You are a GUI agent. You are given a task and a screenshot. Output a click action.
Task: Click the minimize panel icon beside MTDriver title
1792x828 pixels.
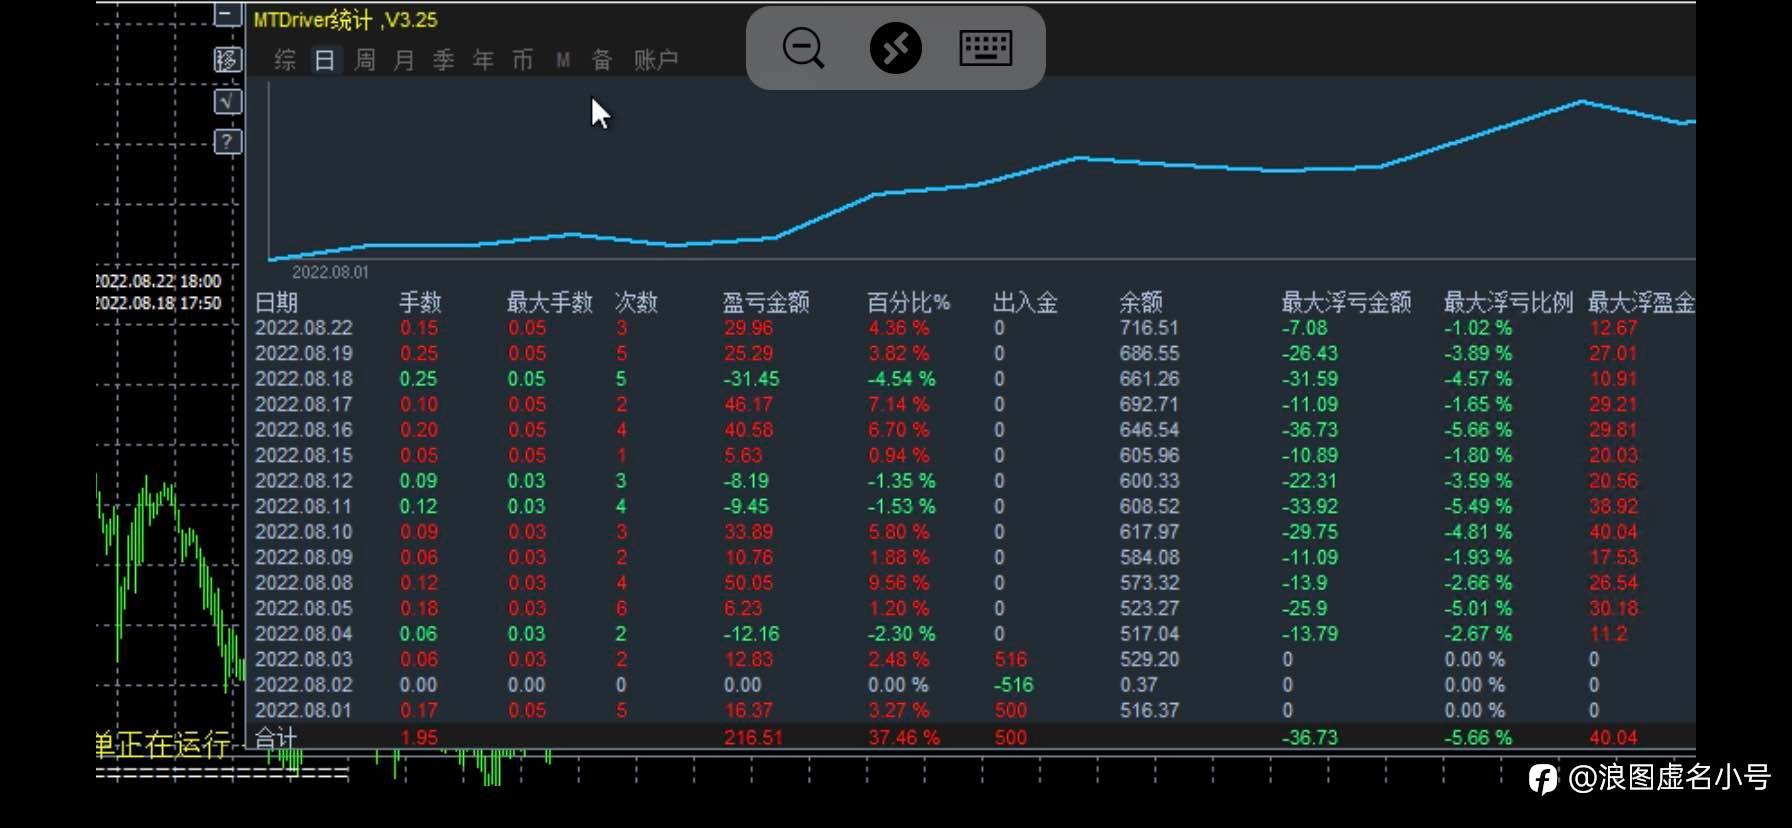228,15
